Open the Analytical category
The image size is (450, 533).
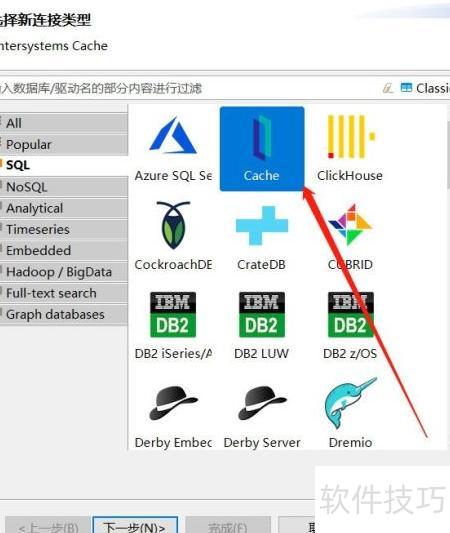[64, 208]
